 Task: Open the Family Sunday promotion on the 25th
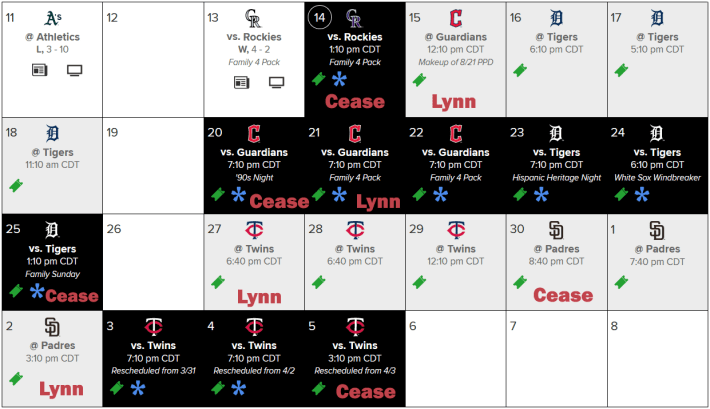tap(53, 274)
